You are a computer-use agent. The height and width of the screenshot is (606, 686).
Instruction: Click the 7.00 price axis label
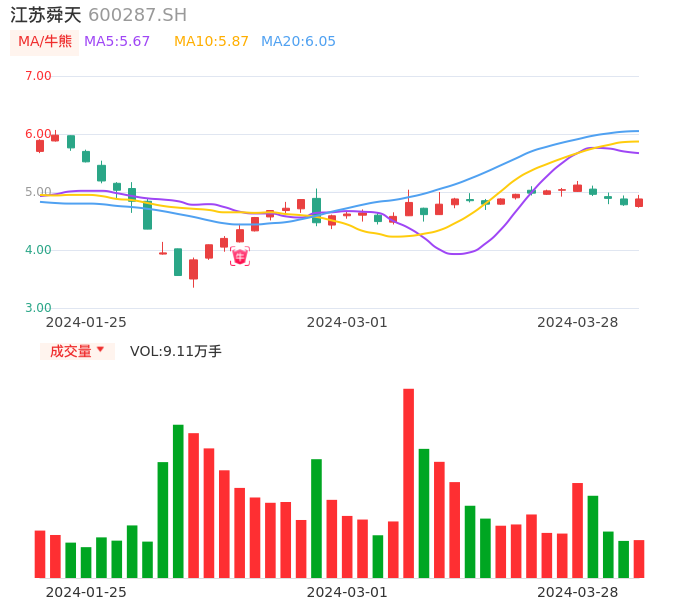38,76
